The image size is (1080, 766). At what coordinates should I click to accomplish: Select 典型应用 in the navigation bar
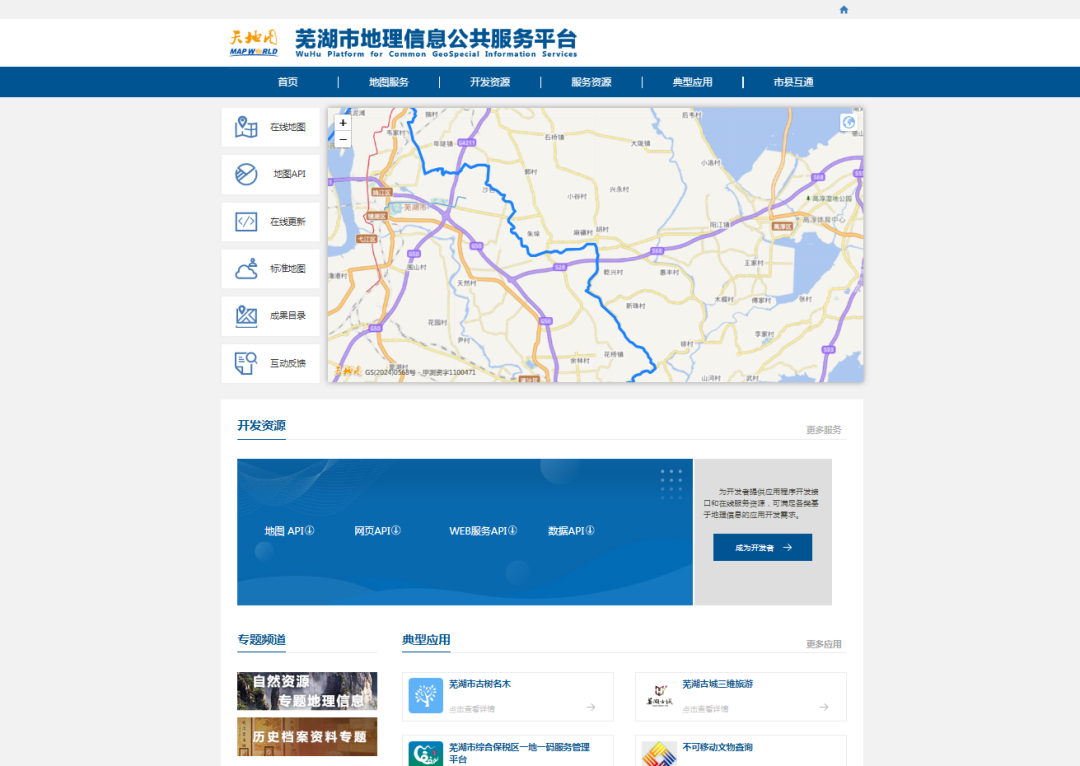tap(692, 82)
